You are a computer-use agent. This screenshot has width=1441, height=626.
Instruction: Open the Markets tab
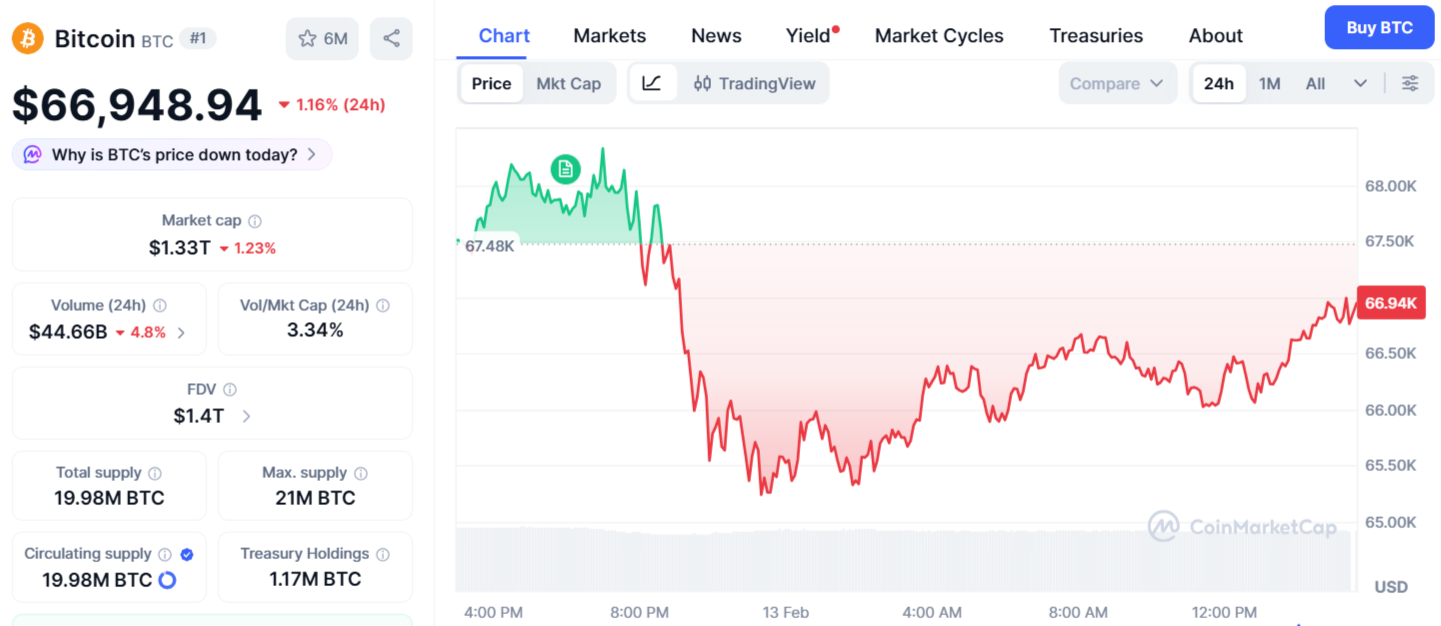(x=609, y=36)
